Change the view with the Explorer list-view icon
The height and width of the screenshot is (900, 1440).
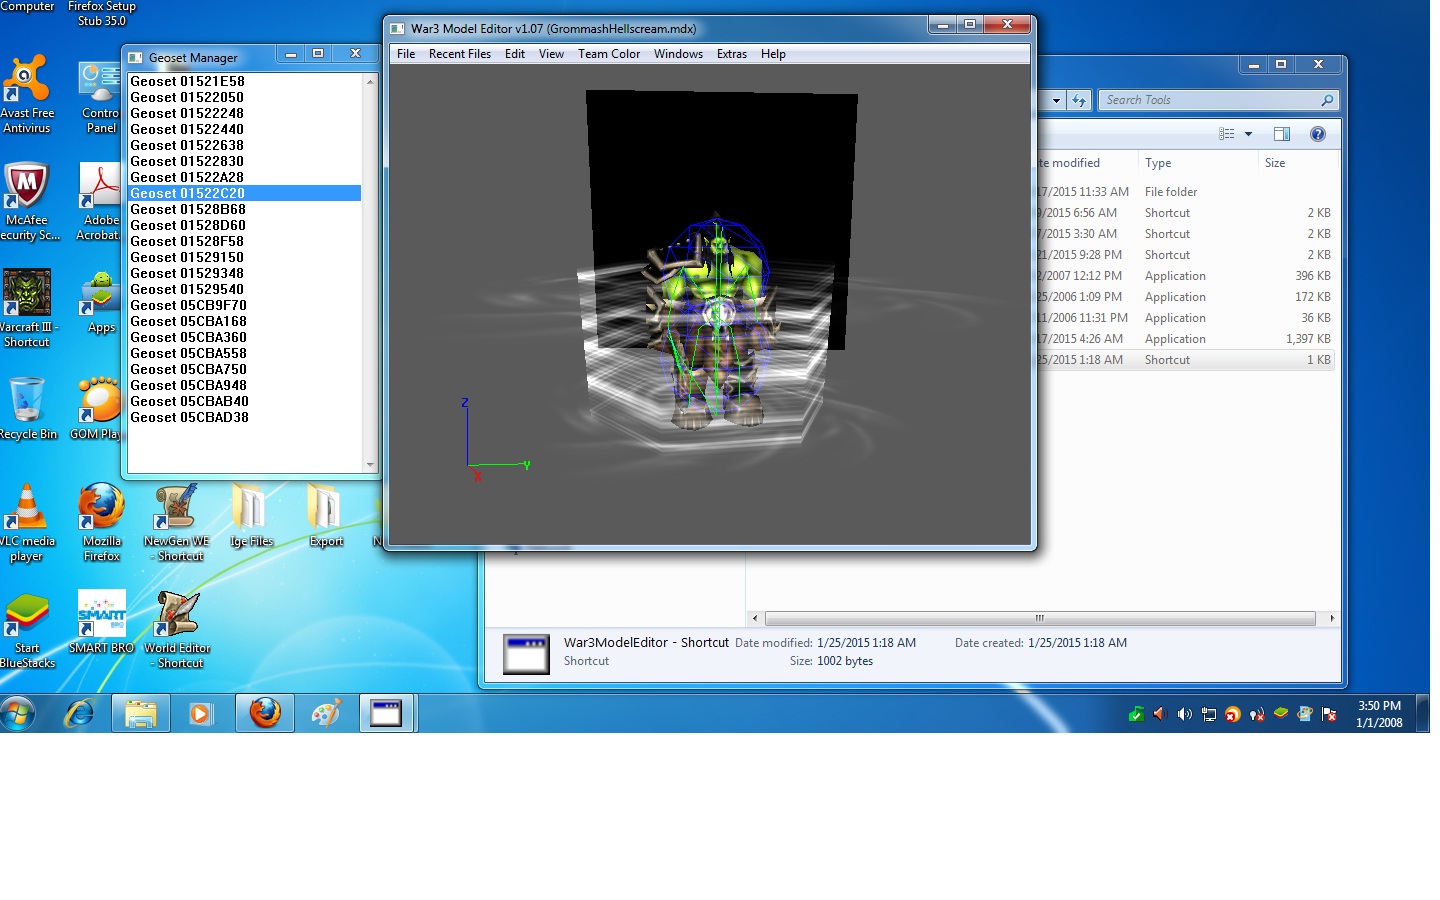1227,134
